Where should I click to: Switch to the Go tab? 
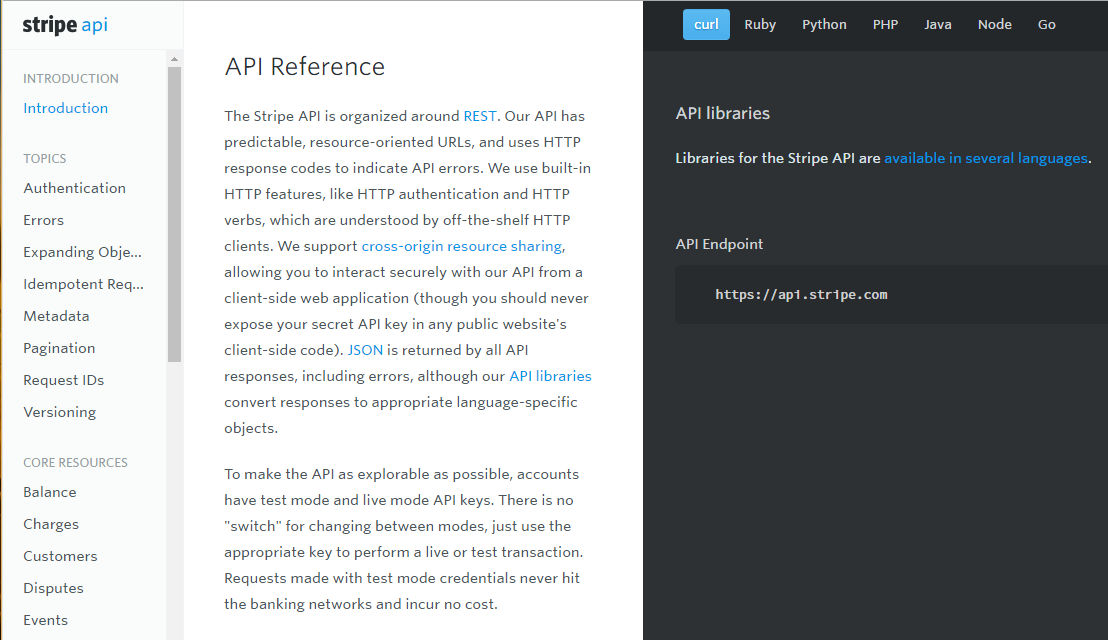(1047, 25)
